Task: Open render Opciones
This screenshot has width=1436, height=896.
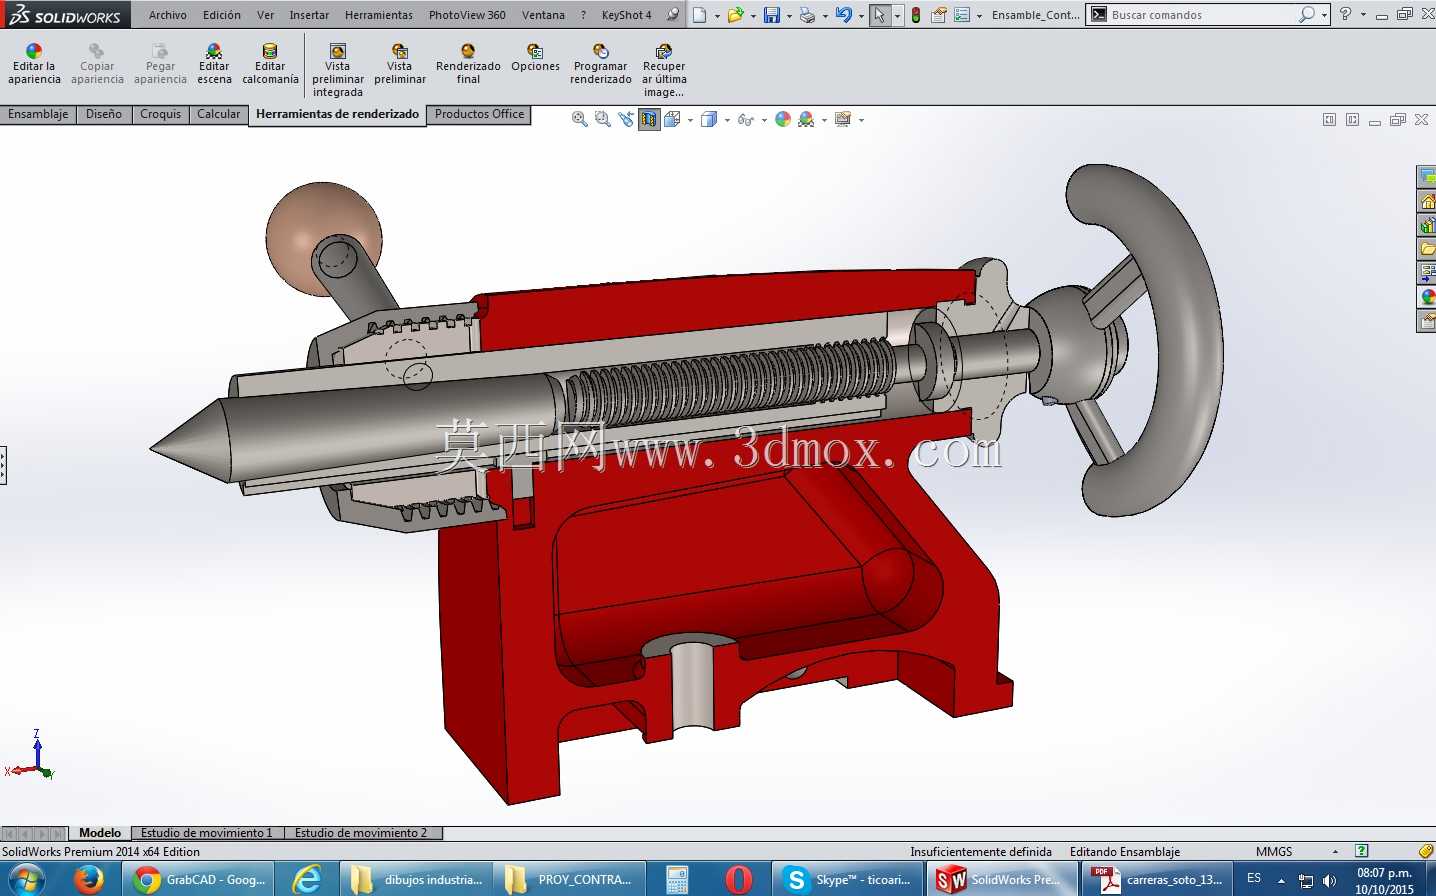Action: 535,58
